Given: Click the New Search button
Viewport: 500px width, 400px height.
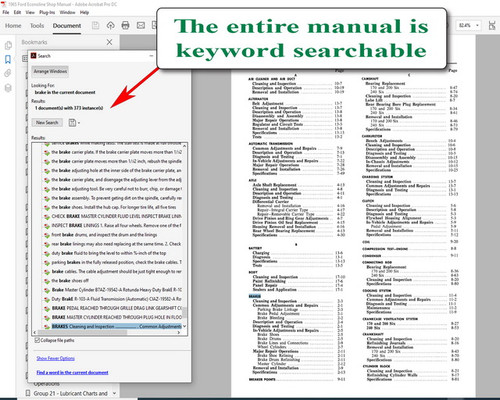Looking at the screenshot, I should (47, 123).
